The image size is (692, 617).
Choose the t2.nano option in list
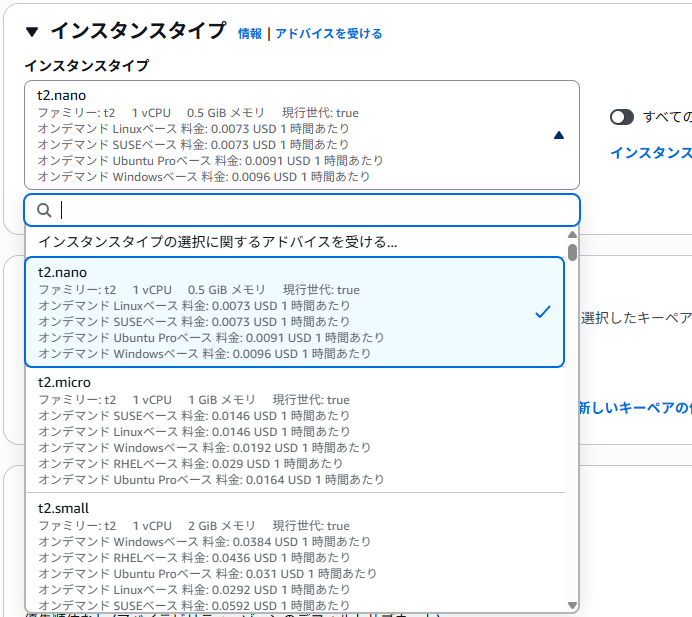295,312
